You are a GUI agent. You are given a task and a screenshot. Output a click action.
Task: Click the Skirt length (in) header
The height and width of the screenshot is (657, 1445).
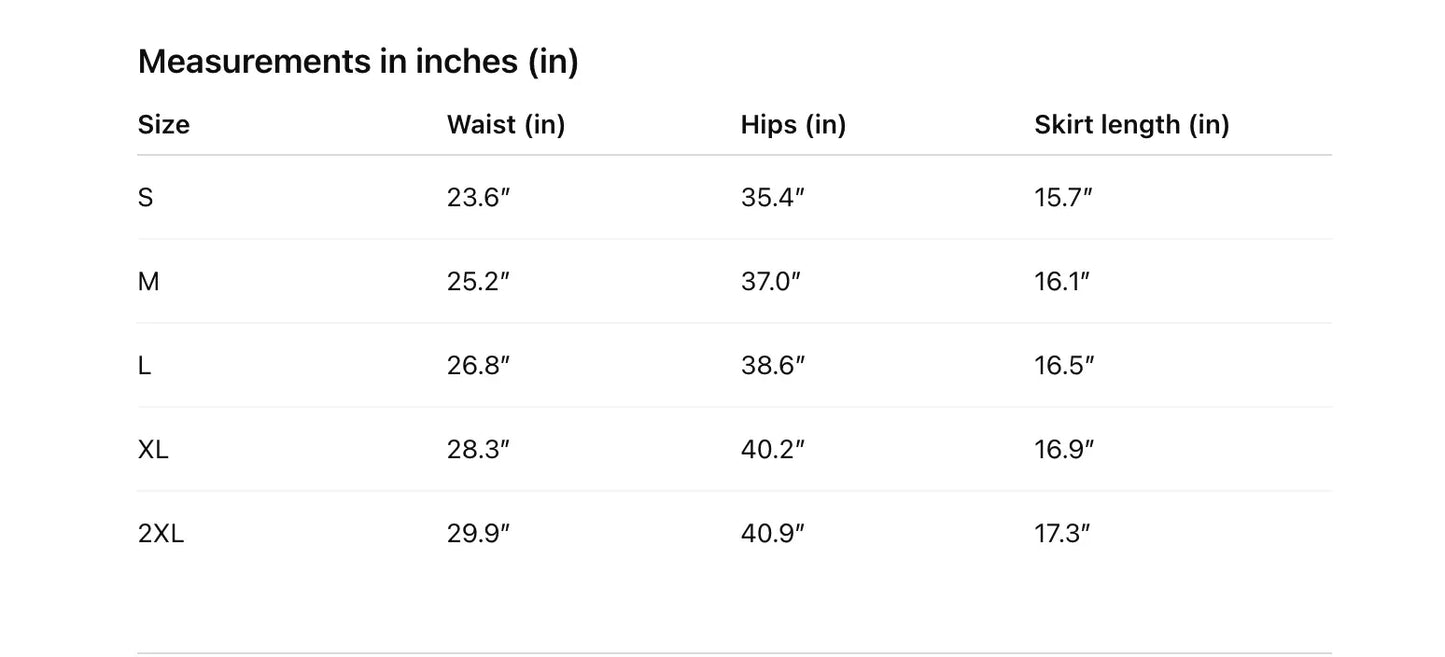coord(1131,125)
